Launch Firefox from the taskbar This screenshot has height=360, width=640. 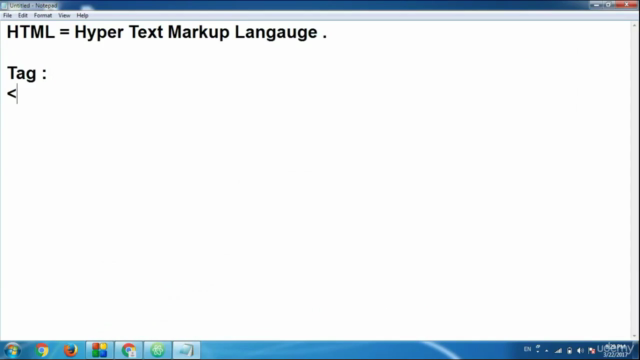(71, 350)
